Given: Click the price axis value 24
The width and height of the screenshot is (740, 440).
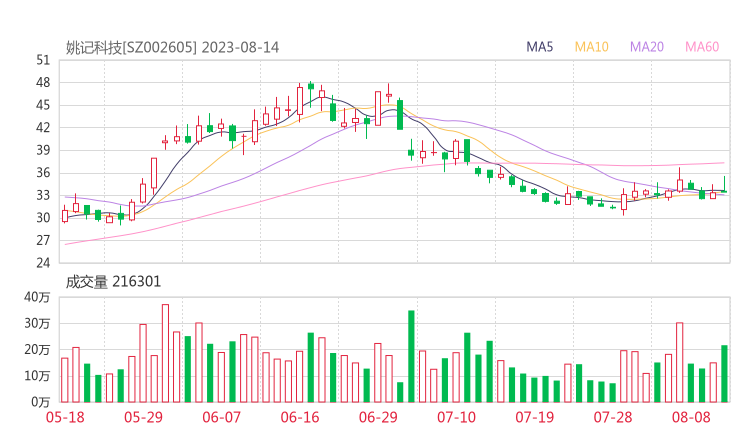Looking at the screenshot, I should point(43,262).
